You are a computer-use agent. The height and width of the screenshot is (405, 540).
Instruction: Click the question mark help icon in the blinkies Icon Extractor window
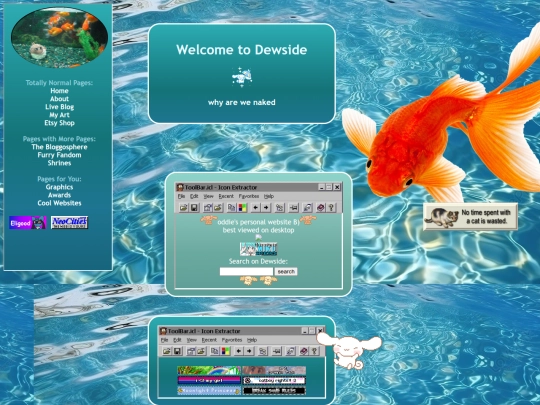coord(314,351)
